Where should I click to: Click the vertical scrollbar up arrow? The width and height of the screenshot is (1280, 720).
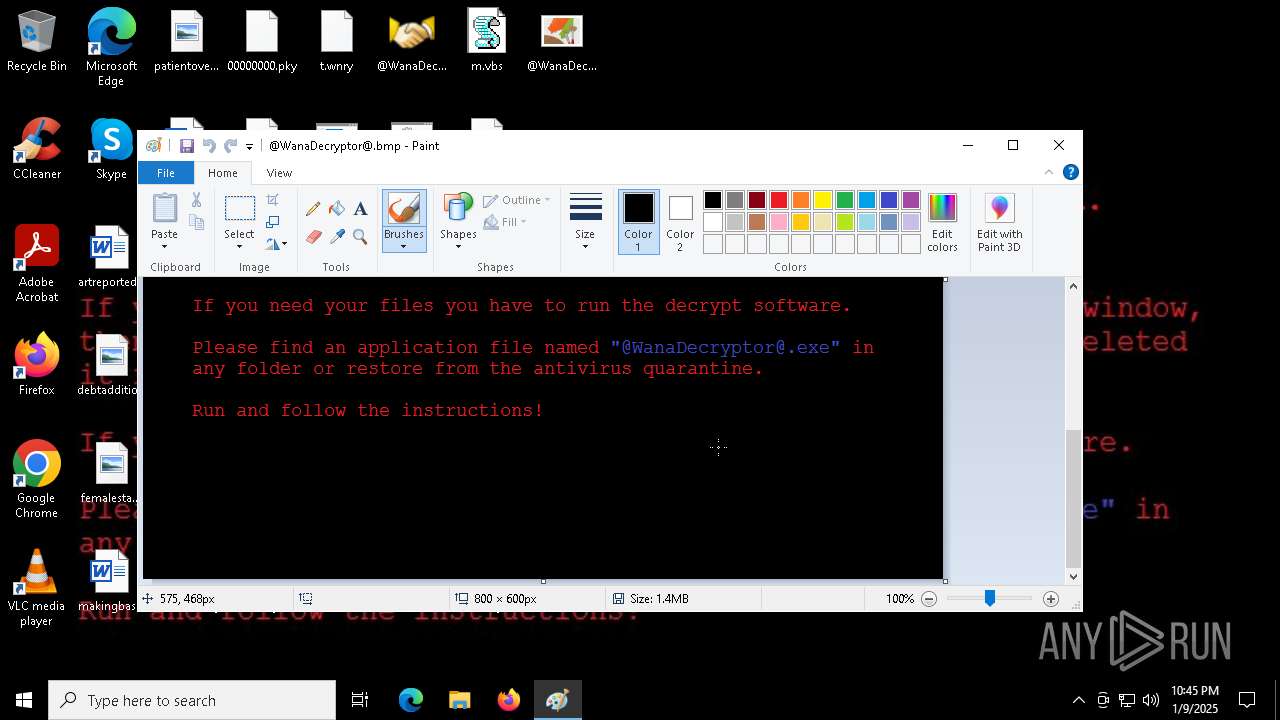pos(1074,287)
